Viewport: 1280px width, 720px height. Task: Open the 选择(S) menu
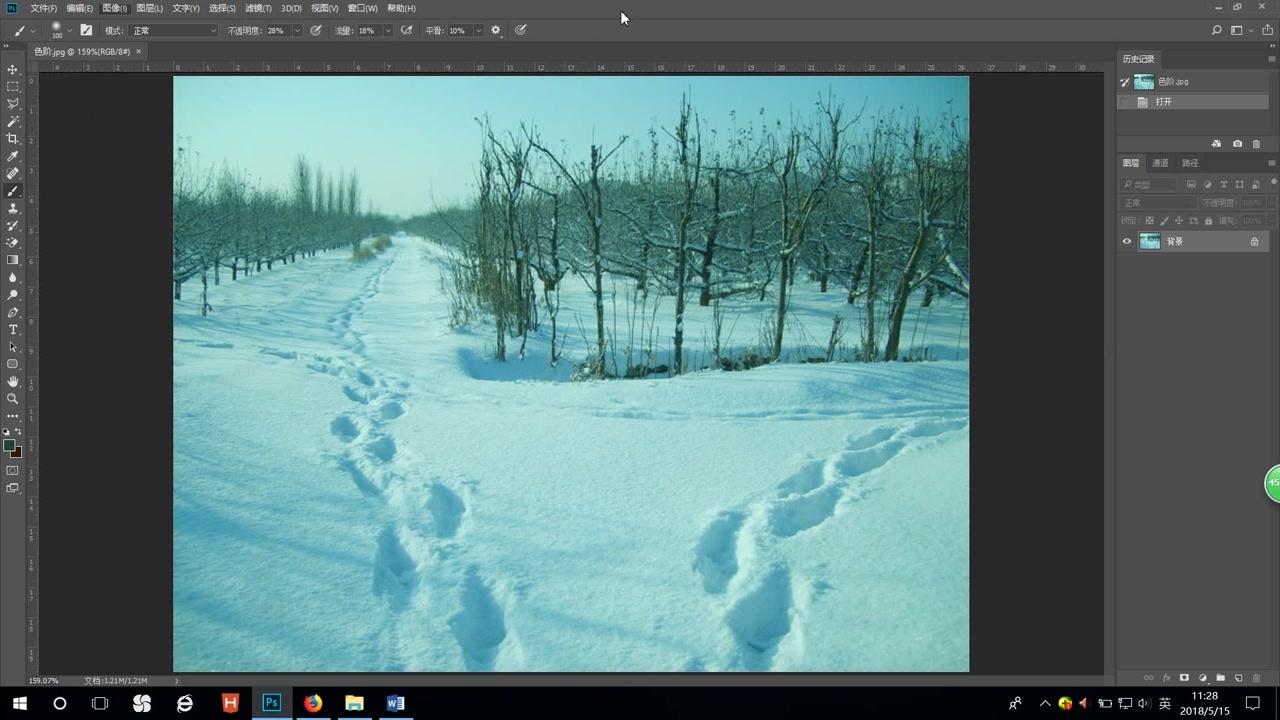click(222, 8)
